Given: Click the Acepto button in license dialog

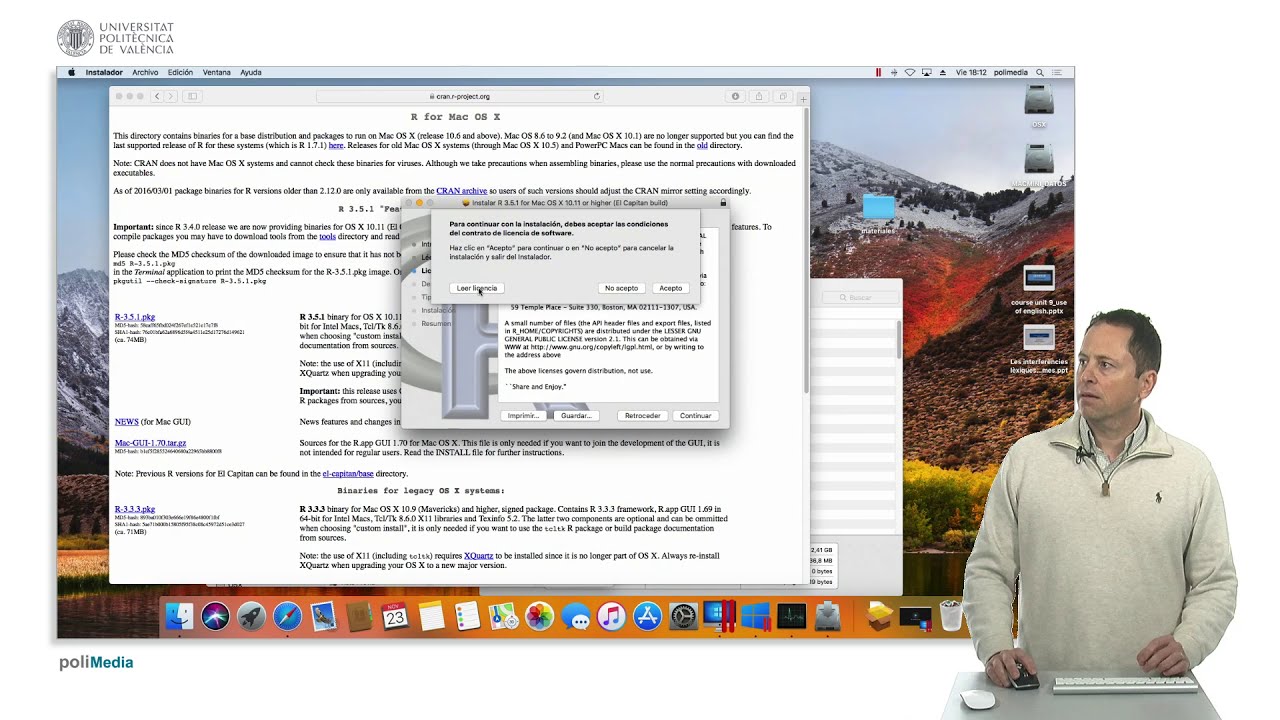Looking at the screenshot, I should (x=670, y=288).
